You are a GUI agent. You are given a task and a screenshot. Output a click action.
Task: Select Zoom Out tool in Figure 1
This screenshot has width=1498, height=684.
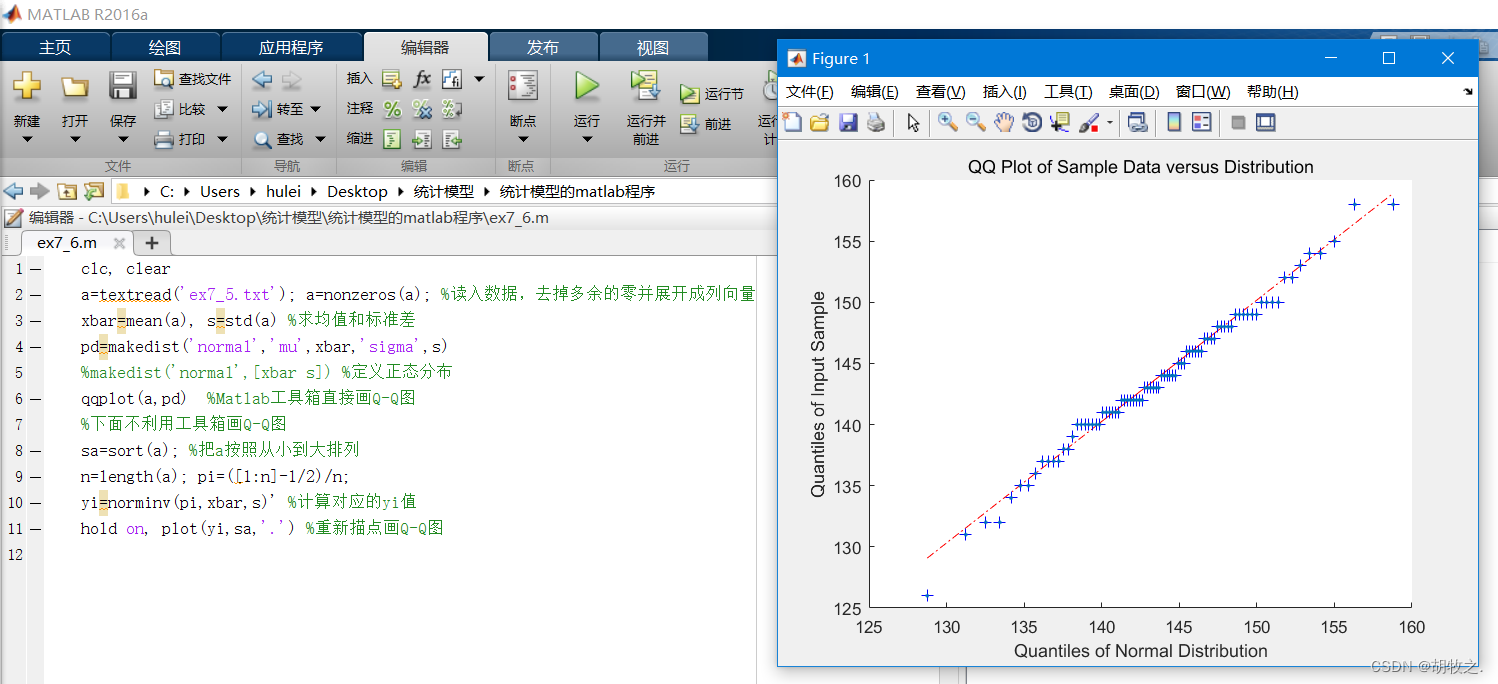click(x=975, y=122)
